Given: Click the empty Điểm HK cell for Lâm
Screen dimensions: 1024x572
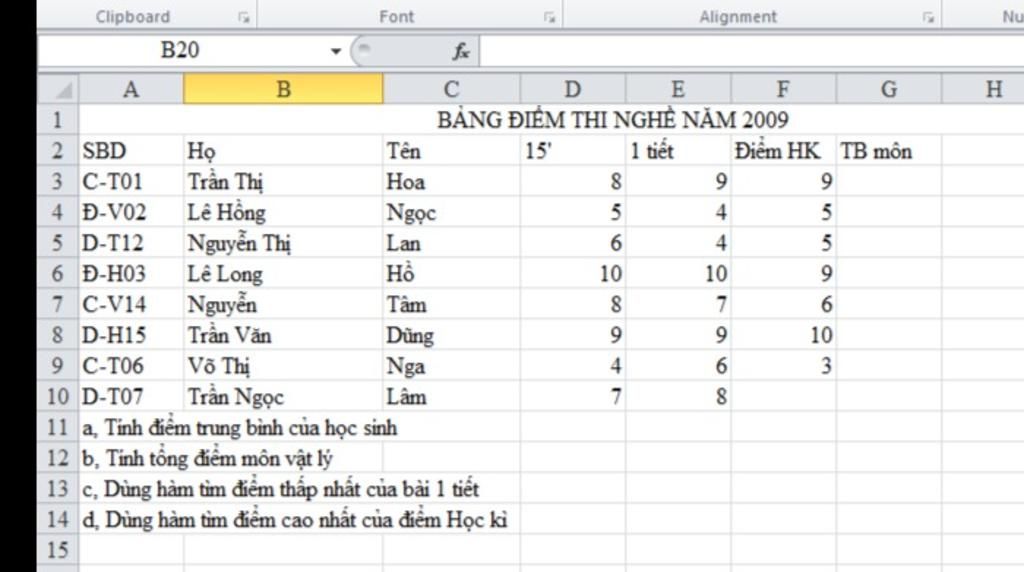Looking at the screenshot, I should tap(783, 396).
